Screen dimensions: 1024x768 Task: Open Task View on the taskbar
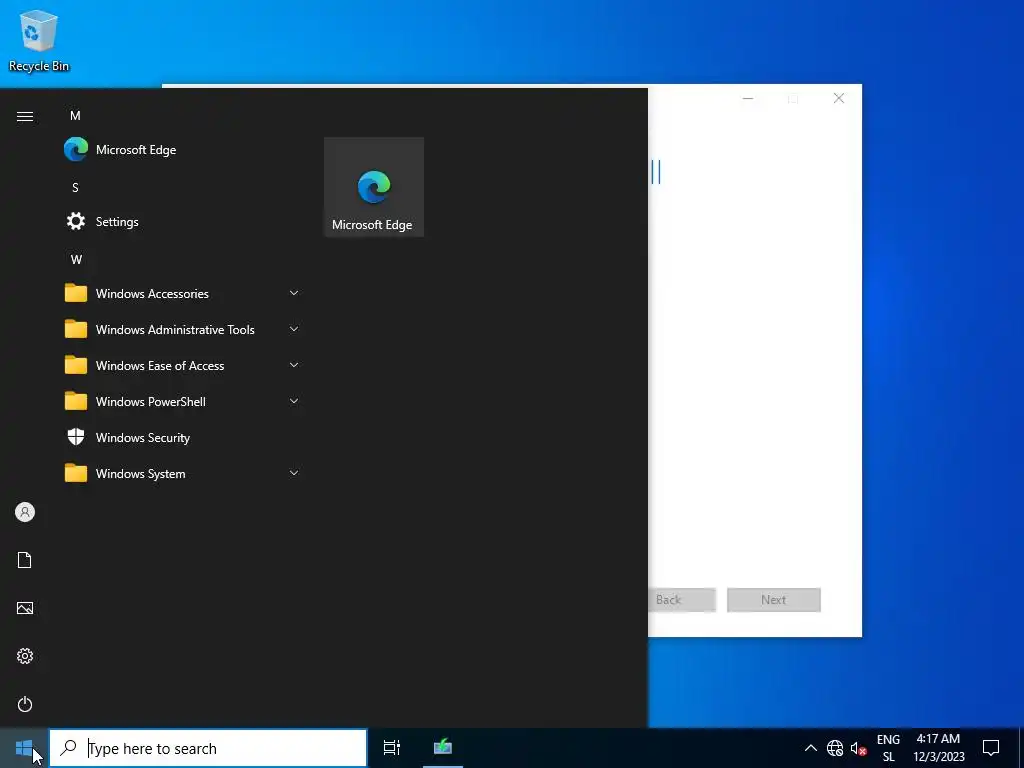(x=392, y=748)
